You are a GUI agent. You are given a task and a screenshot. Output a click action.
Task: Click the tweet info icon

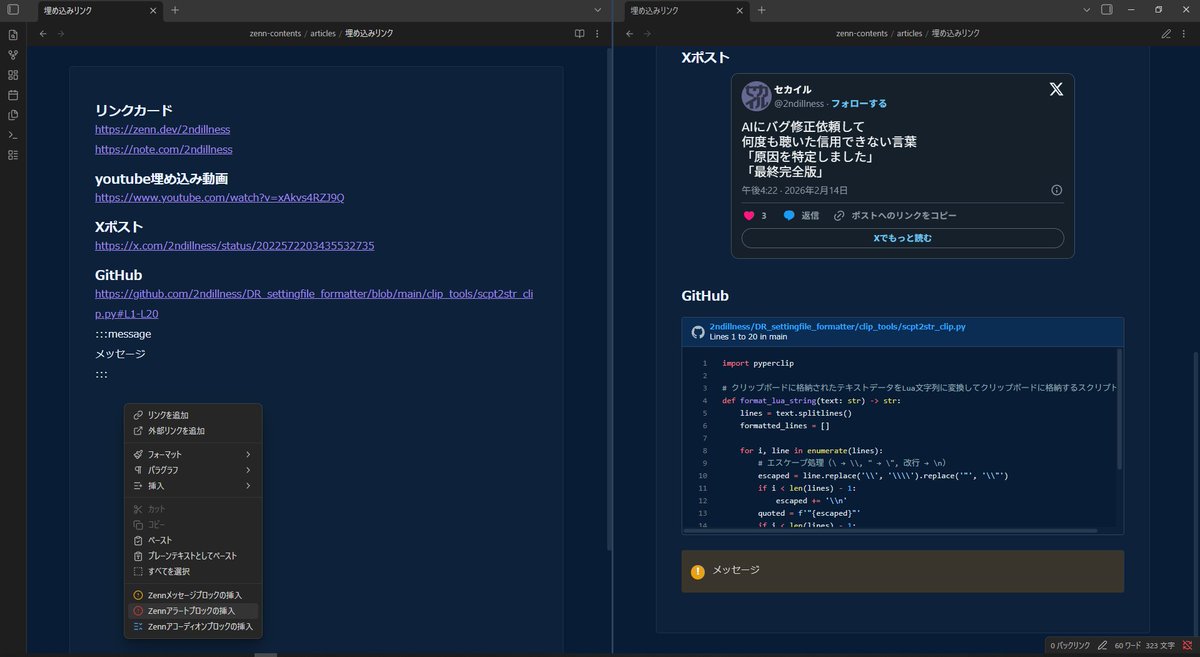coord(1057,190)
